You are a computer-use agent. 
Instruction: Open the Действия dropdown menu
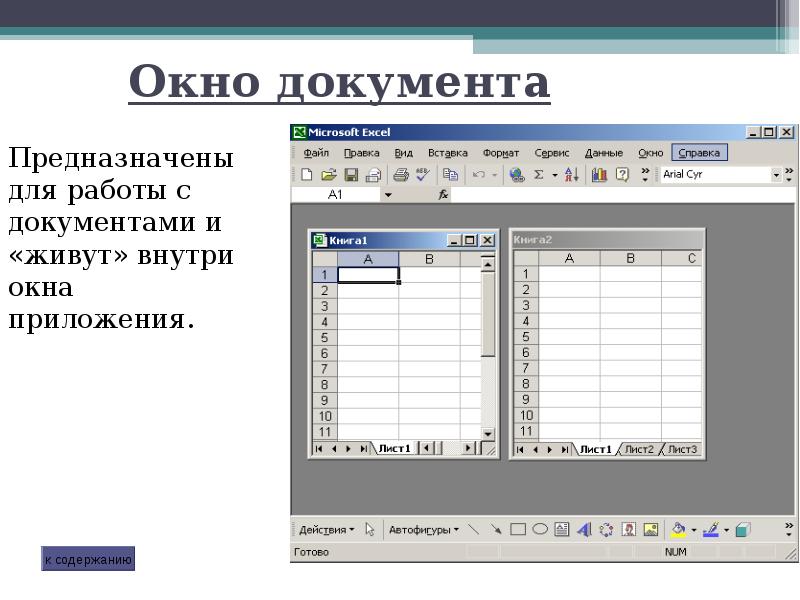pos(326,530)
